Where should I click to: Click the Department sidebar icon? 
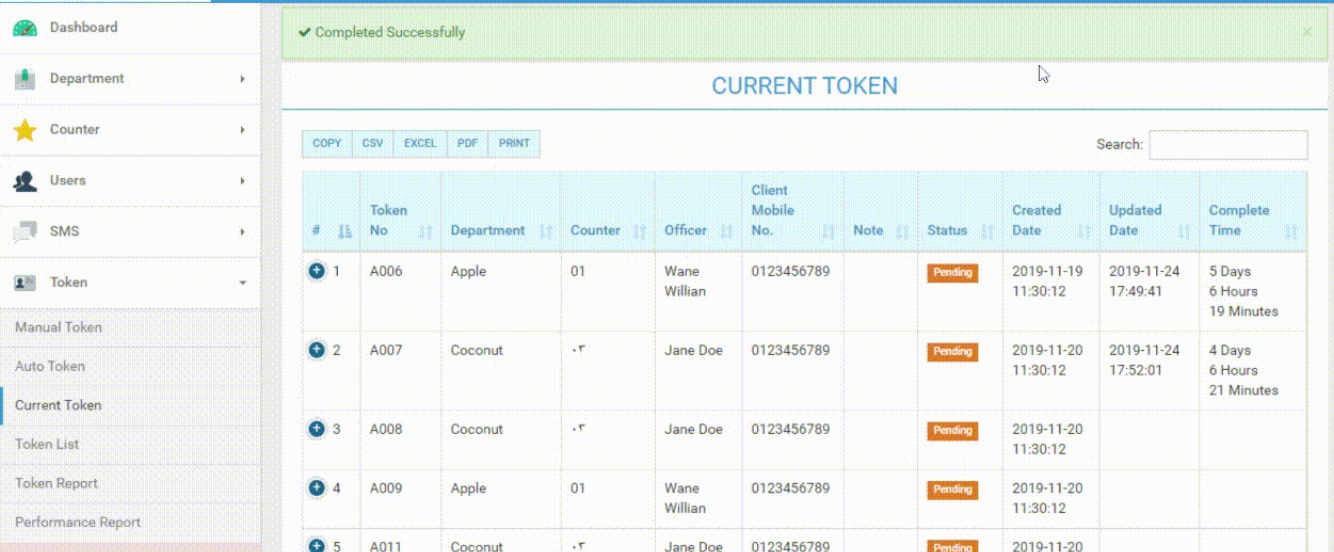point(25,79)
